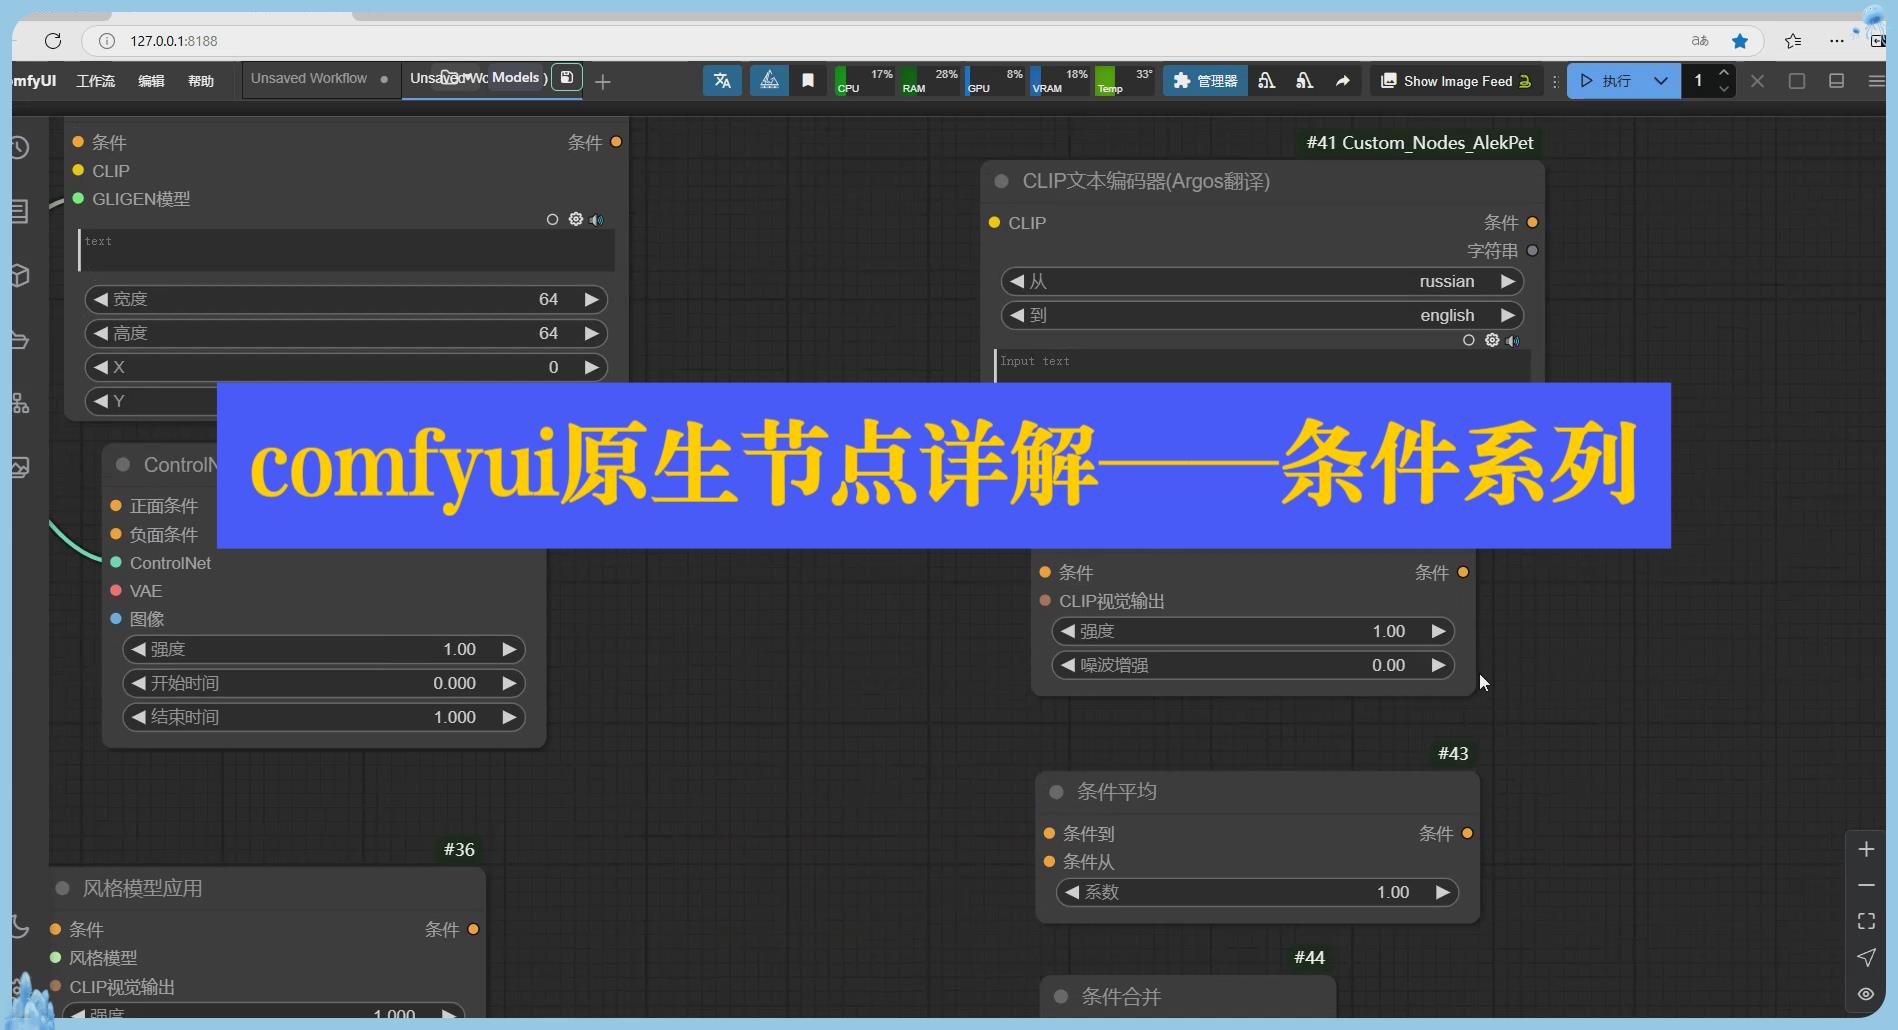This screenshot has width=1898, height=1030.
Task: Click the GLIGEN node text input box
Action: [x=346, y=250]
